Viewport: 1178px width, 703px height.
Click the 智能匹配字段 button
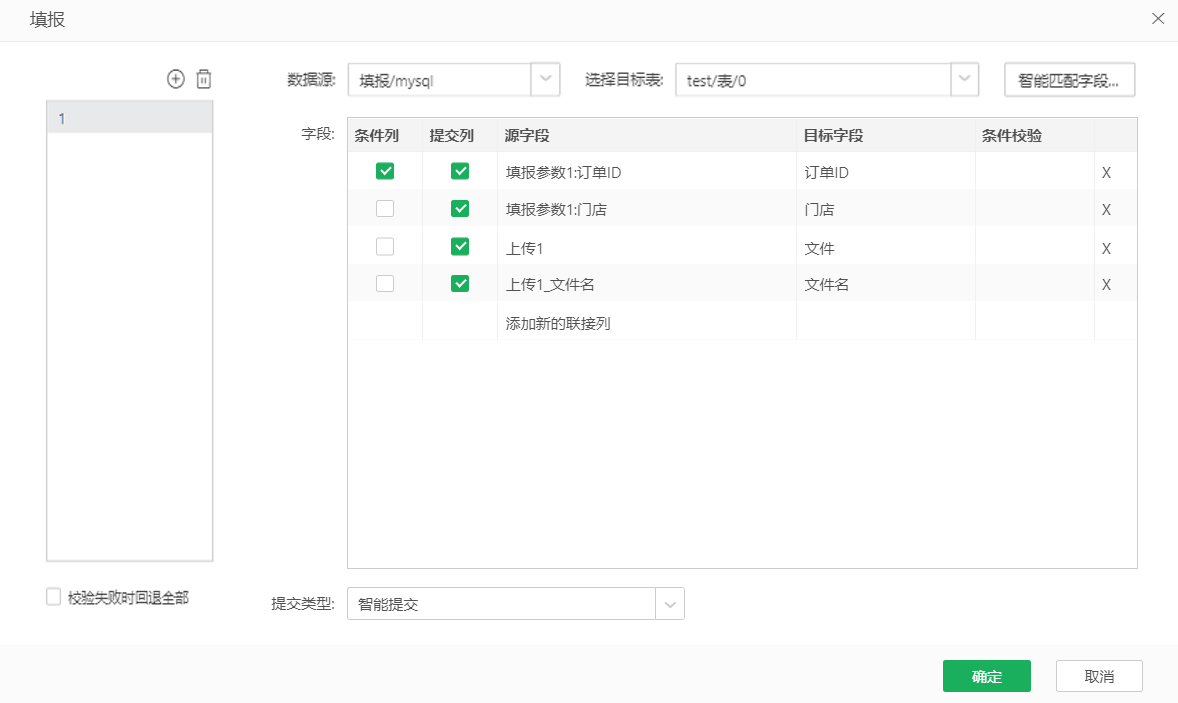tap(1069, 80)
